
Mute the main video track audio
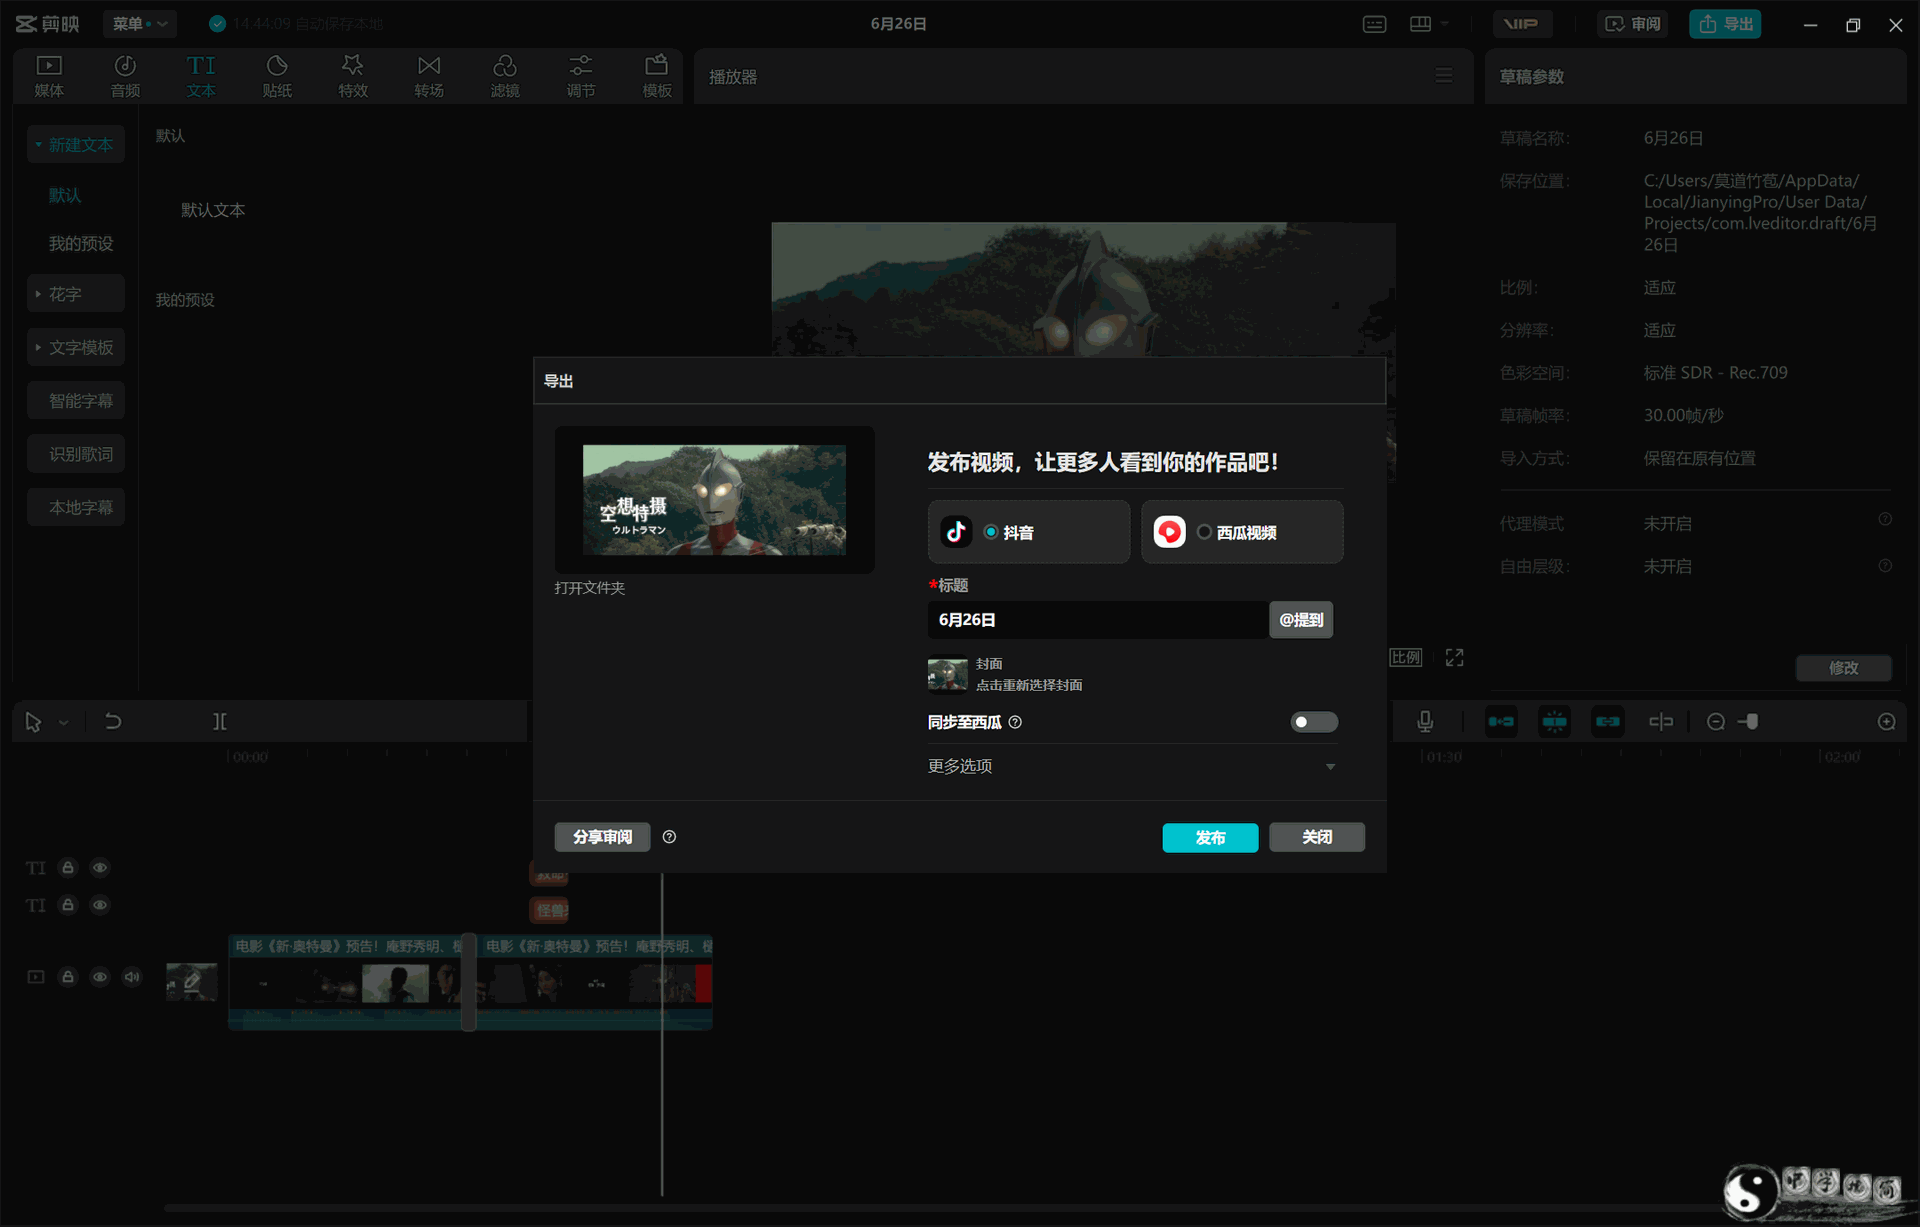[x=132, y=977]
